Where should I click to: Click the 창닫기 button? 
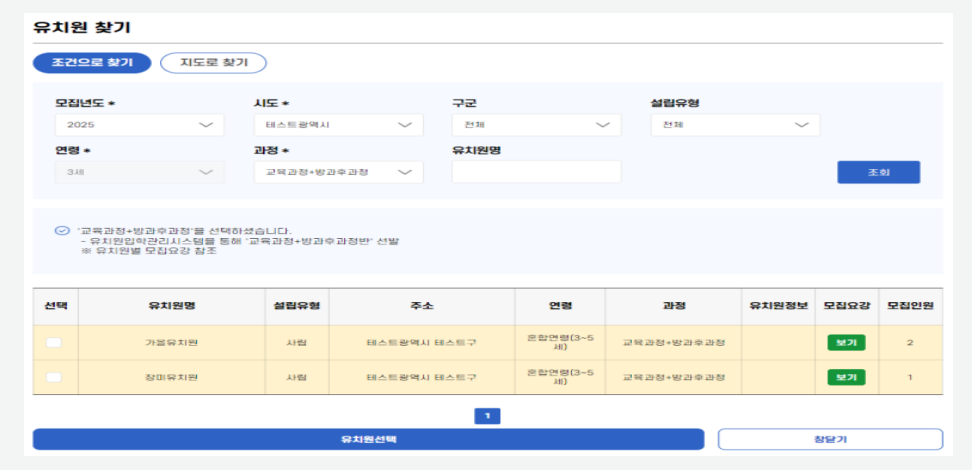click(x=830, y=439)
